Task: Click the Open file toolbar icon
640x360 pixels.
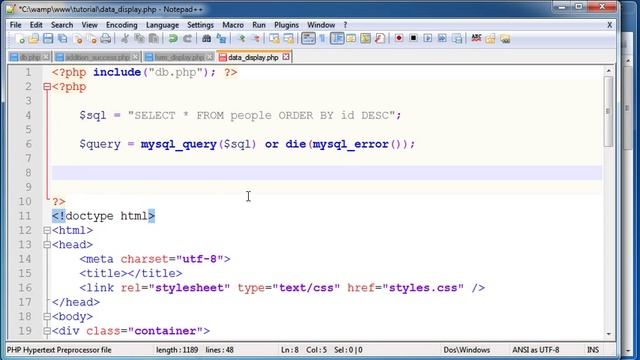Action: [33, 39]
